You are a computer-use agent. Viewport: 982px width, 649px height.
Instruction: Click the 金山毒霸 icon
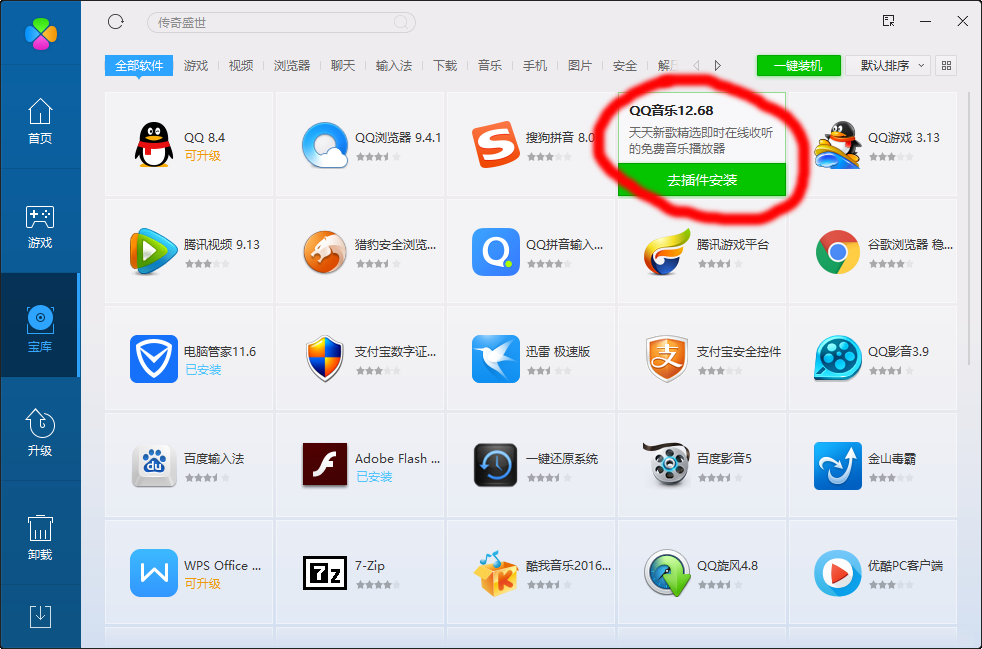tap(837, 466)
